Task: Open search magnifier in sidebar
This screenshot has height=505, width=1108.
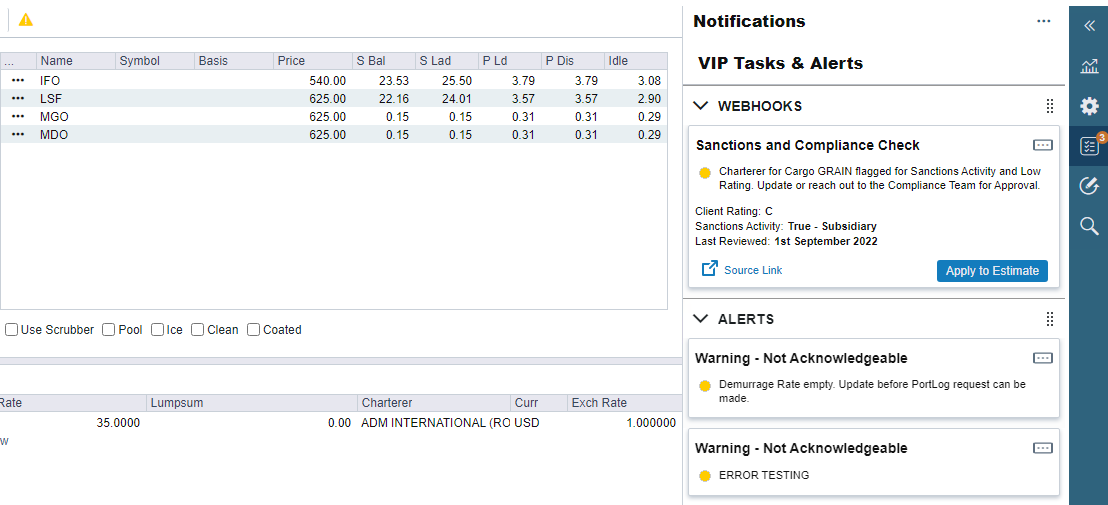Action: click(1089, 226)
